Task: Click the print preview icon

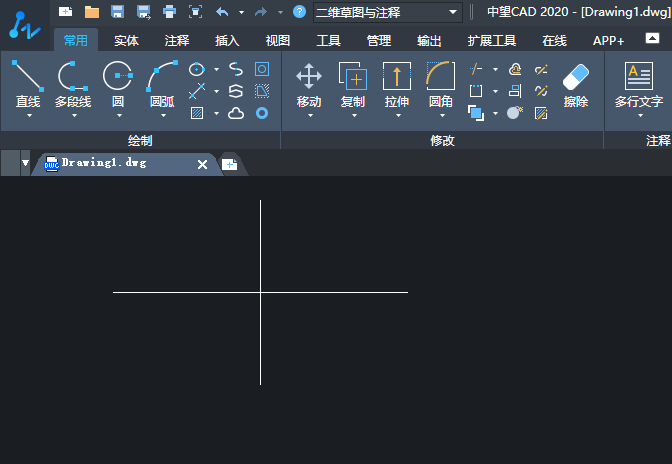Action: (195, 12)
